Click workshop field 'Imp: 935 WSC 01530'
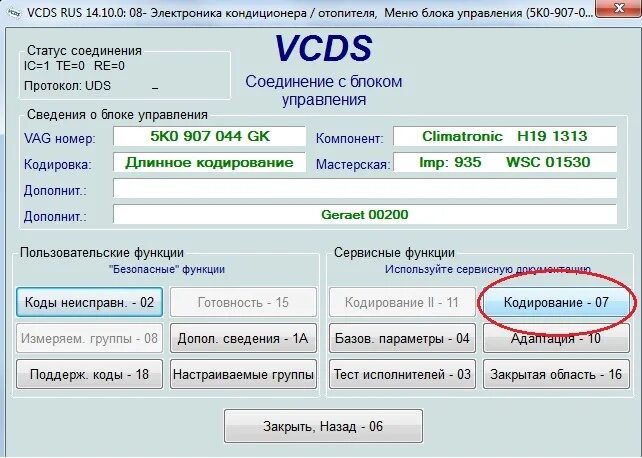The image size is (642, 458). click(x=505, y=162)
